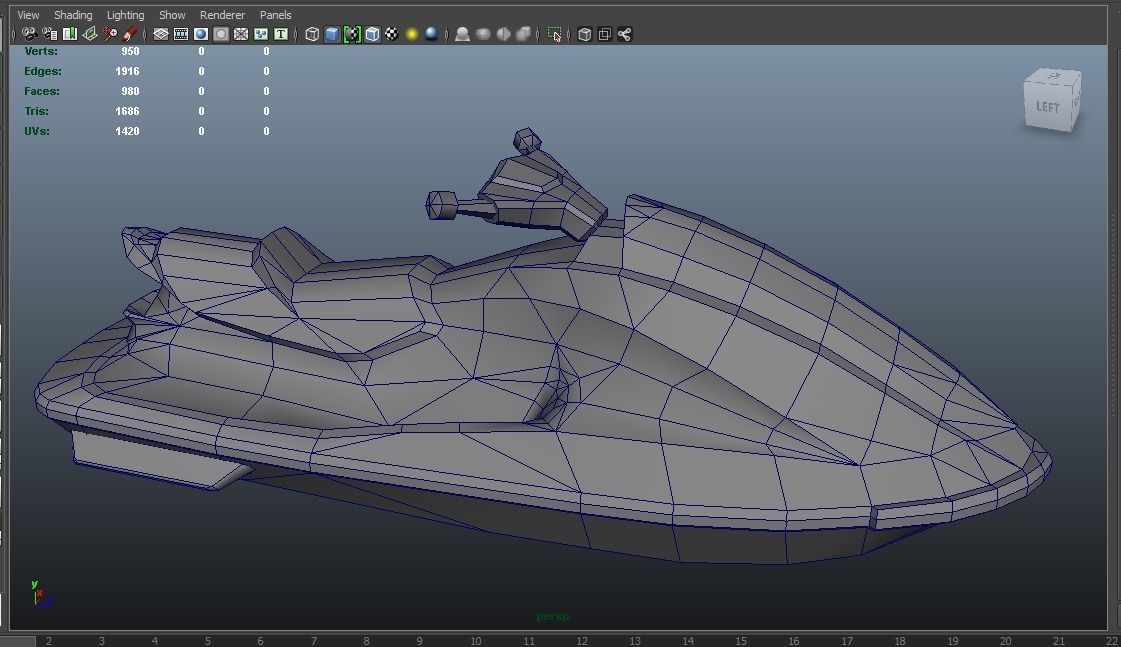This screenshot has width=1121, height=647.
Task: Click the X-Ray Joints icon
Action: click(624, 34)
